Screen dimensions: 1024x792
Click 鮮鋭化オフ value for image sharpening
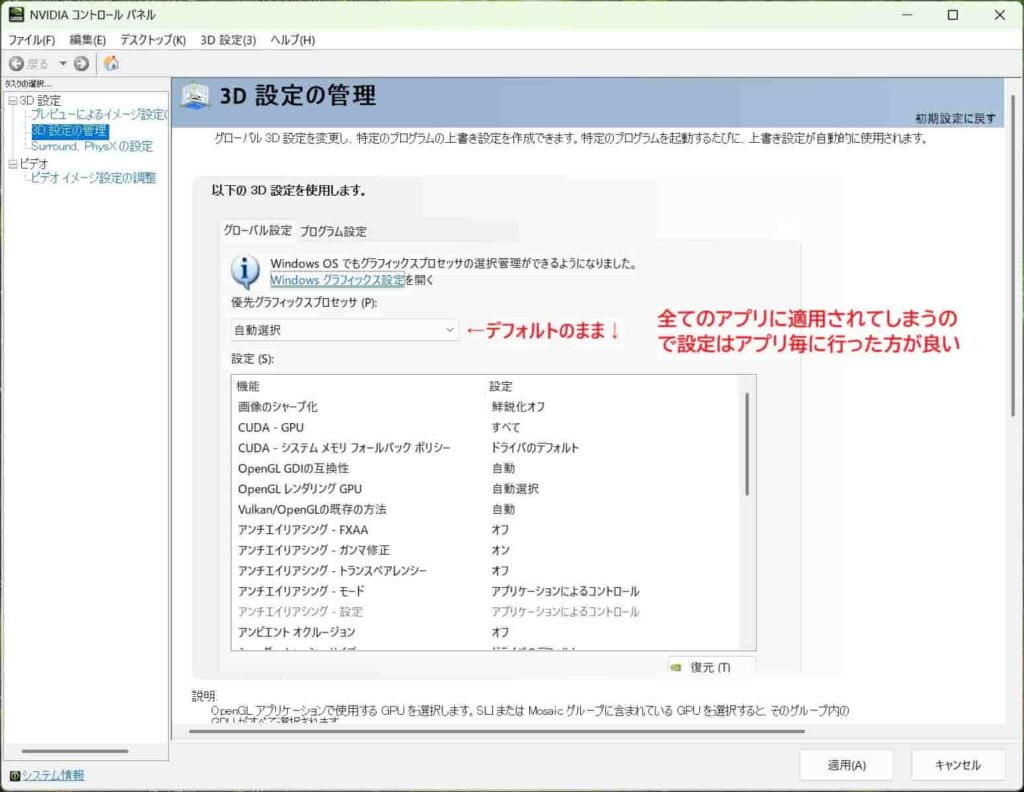coord(518,407)
